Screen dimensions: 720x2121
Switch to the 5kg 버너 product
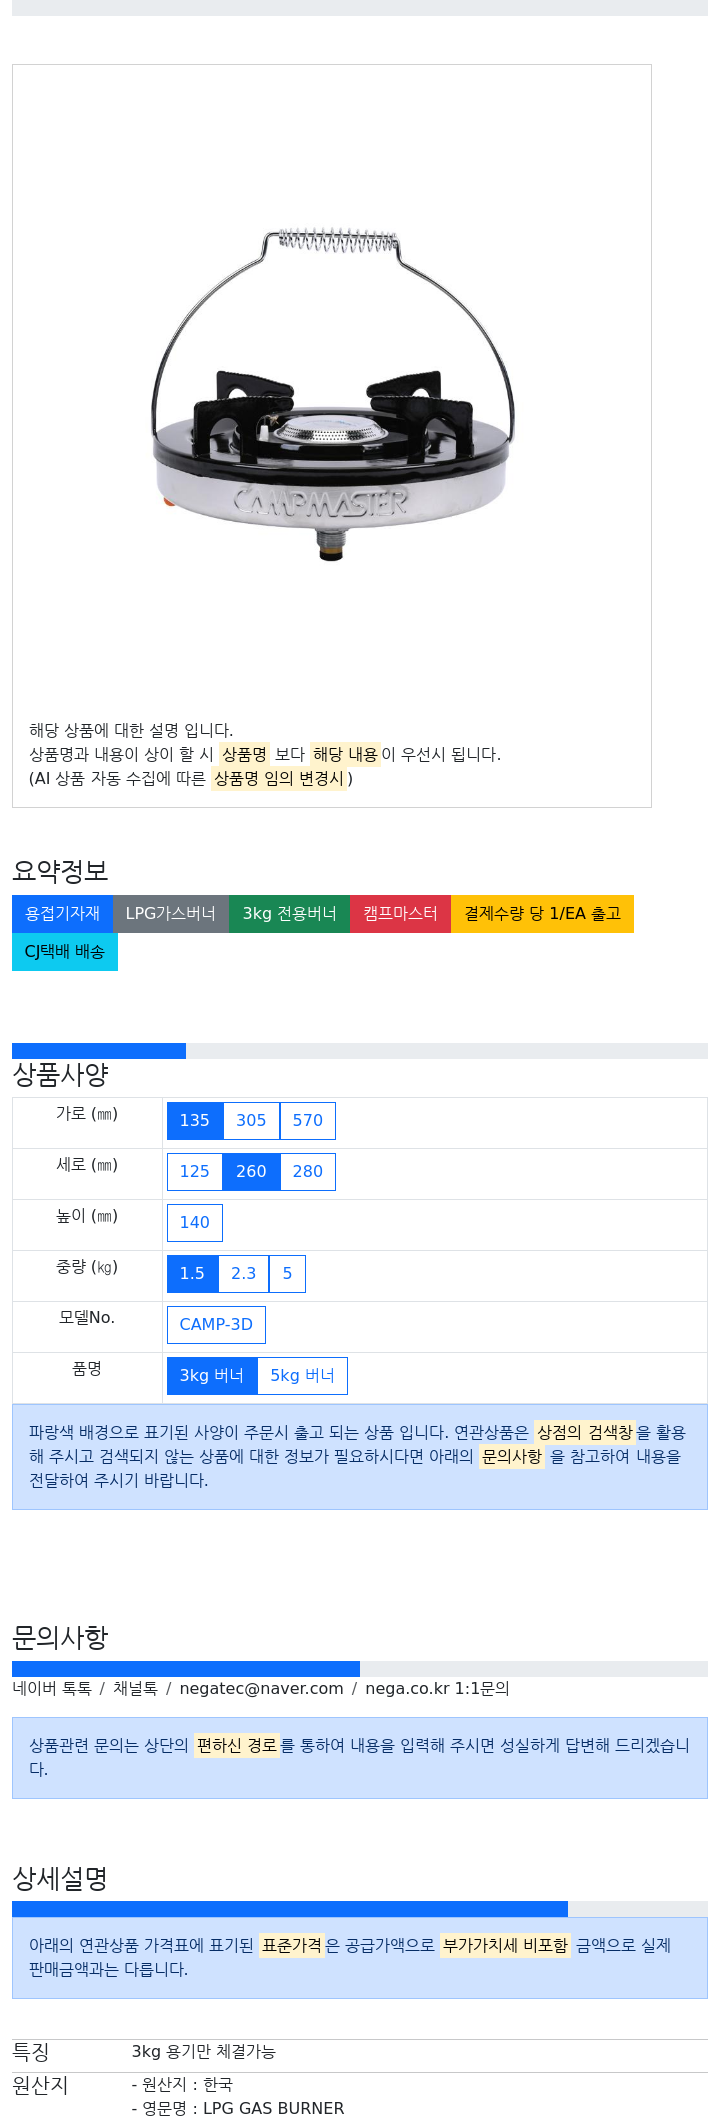(x=302, y=1376)
